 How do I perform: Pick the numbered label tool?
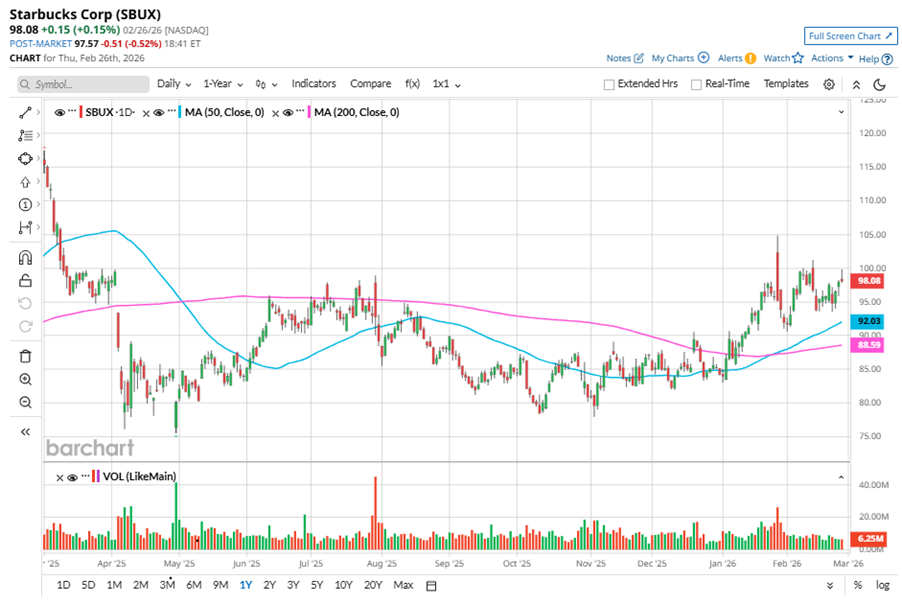click(x=25, y=204)
